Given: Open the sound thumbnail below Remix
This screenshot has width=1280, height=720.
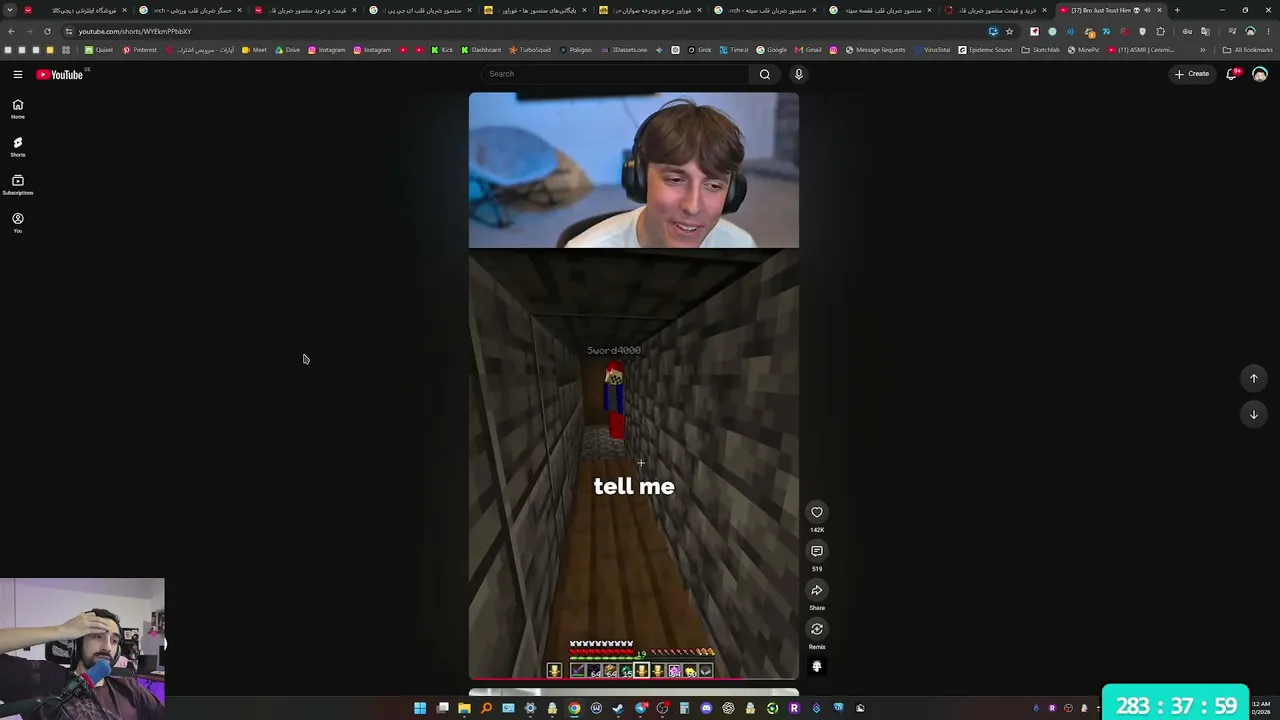Looking at the screenshot, I should [x=817, y=666].
